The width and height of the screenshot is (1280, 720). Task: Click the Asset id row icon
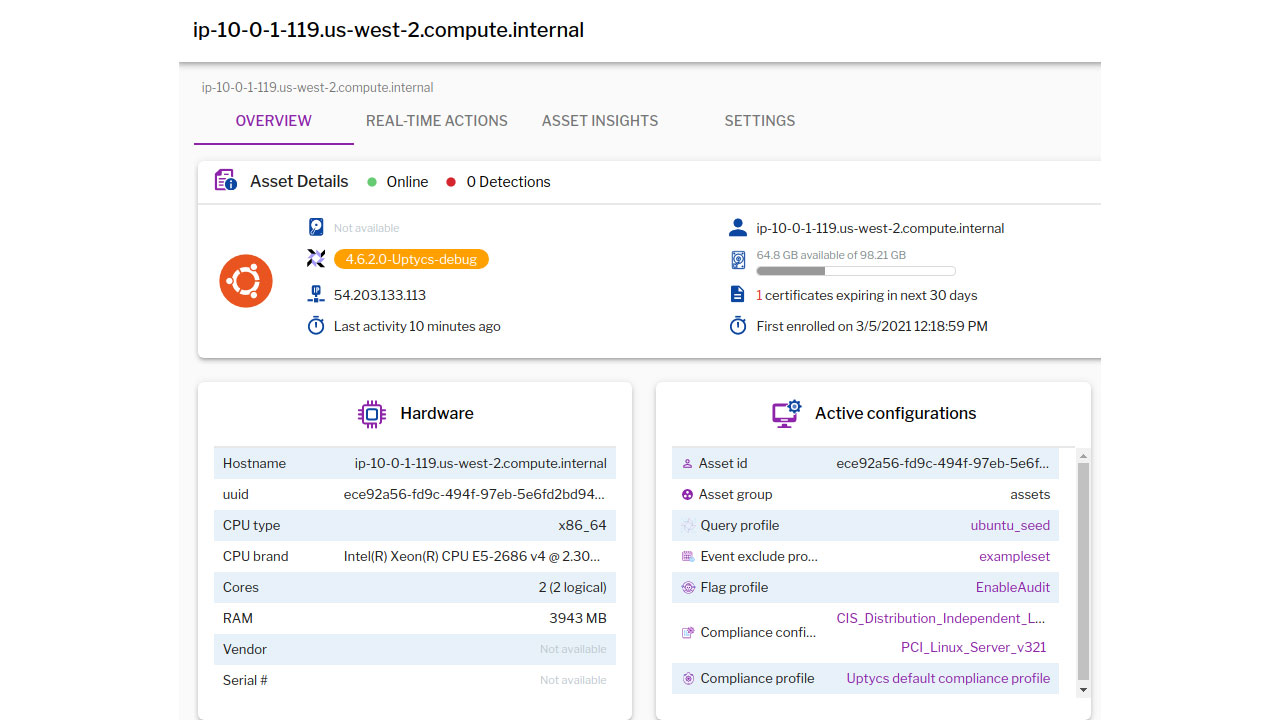point(687,464)
